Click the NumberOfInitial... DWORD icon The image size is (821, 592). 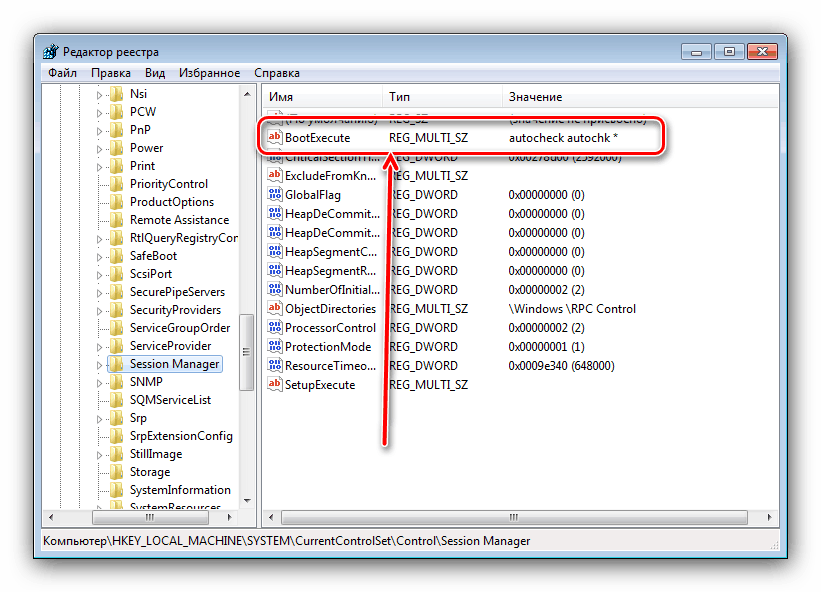click(x=274, y=289)
